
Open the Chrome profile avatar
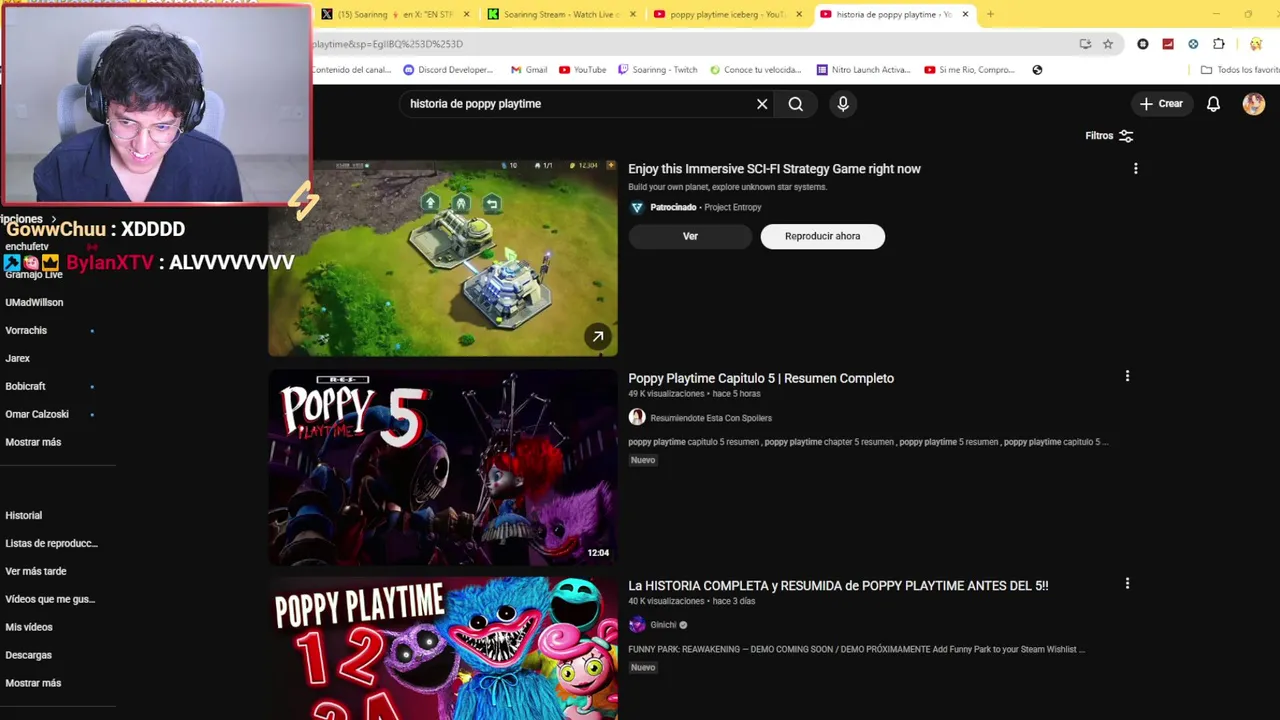click(x=1256, y=44)
